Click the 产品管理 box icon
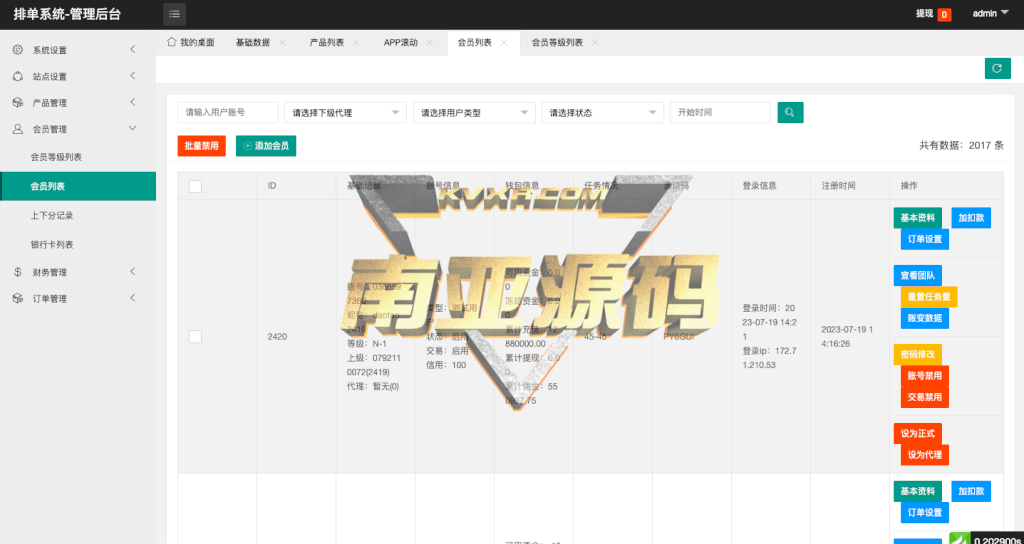1024x544 pixels. pyautogui.click(x=18, y=103)
